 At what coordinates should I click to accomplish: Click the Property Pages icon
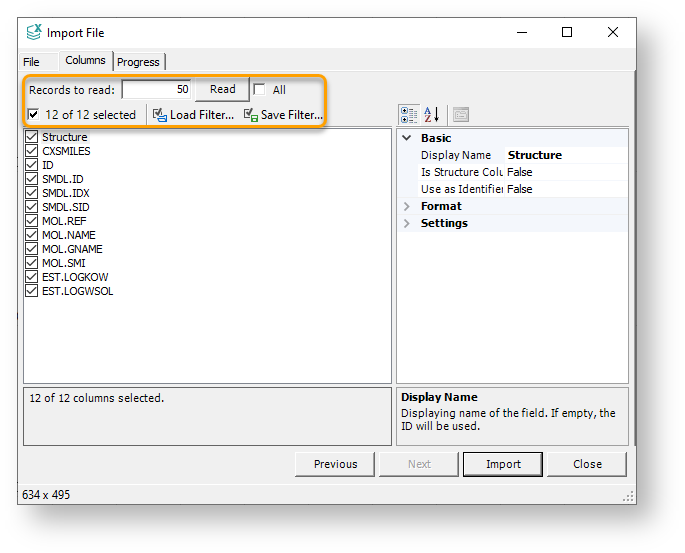460,114
